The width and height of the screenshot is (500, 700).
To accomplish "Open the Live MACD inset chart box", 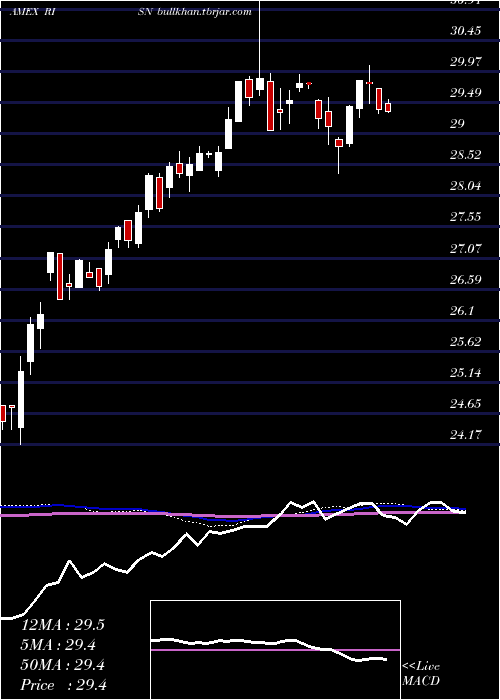I will click(275, 650).
